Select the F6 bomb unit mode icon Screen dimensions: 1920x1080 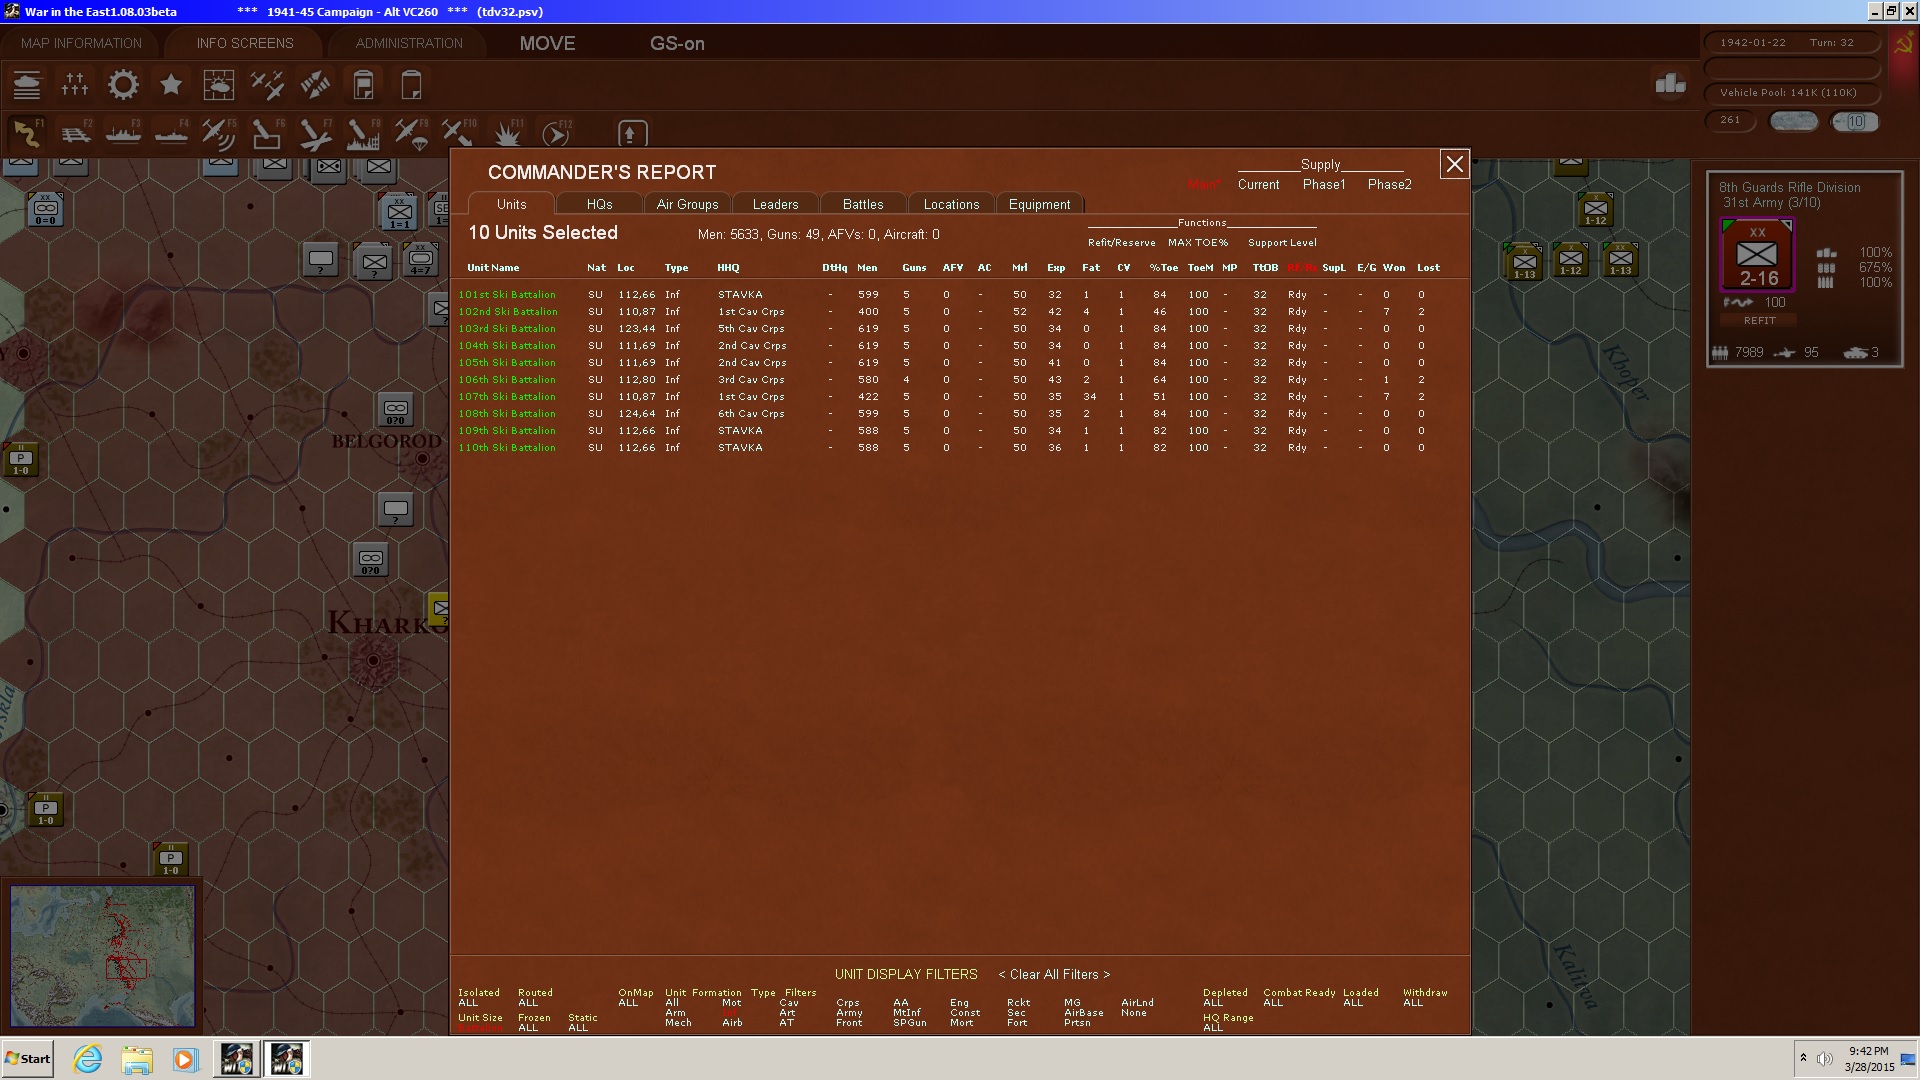point(267,133)
